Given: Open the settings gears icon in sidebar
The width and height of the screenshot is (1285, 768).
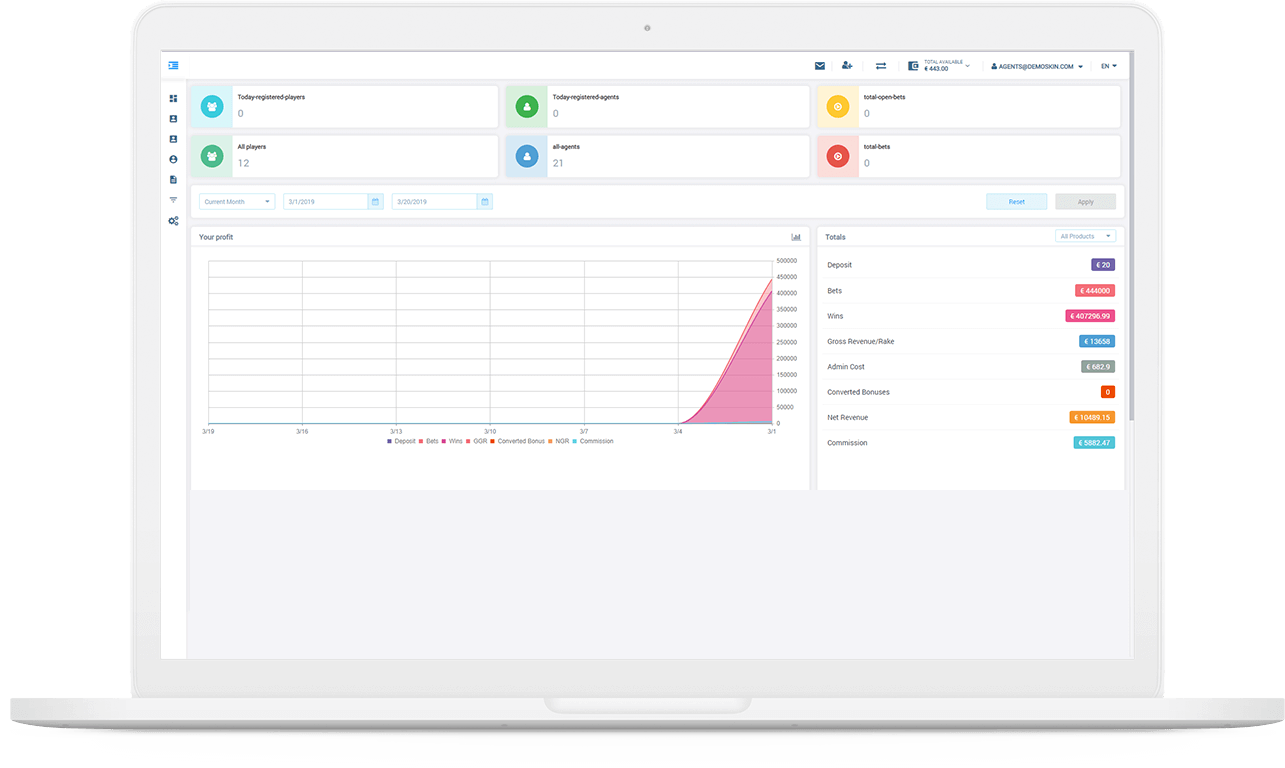Looking at the screenshot, I should [173, 221].
